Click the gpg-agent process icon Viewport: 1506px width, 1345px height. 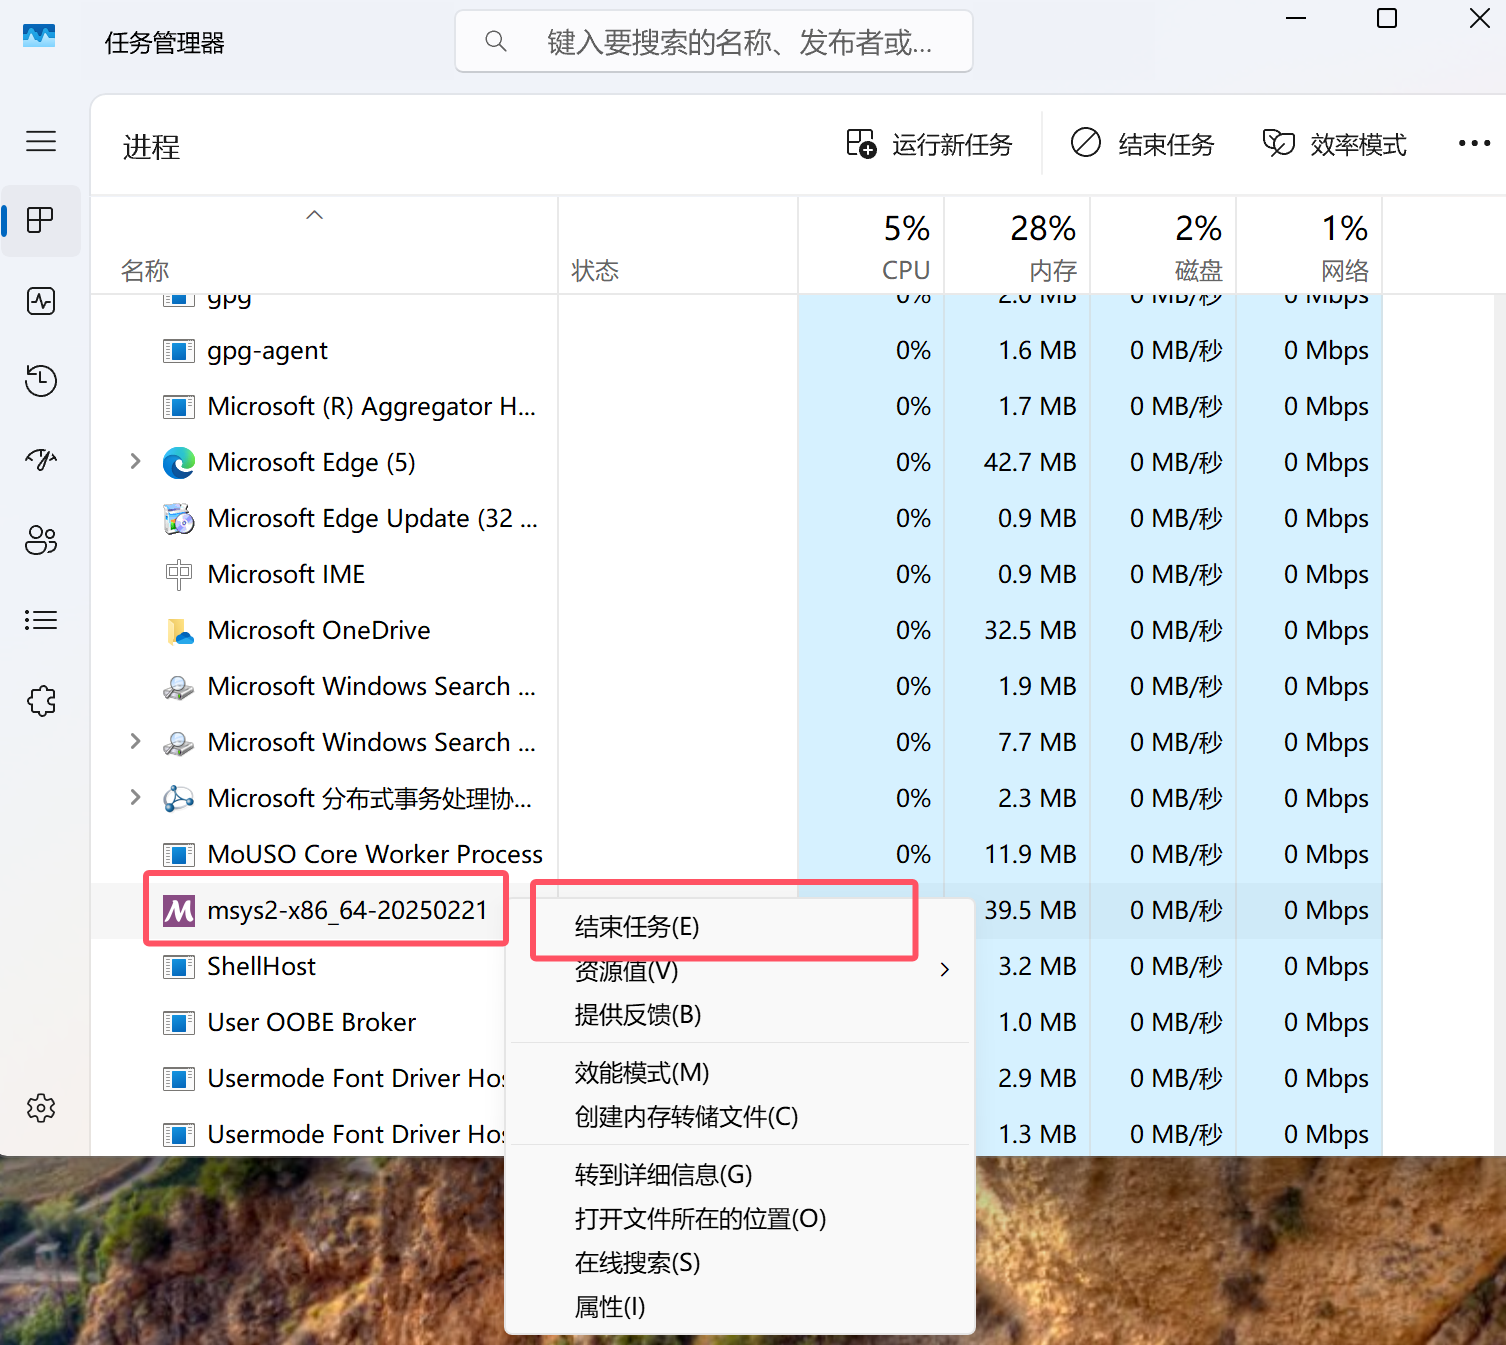tap(179, 351)
